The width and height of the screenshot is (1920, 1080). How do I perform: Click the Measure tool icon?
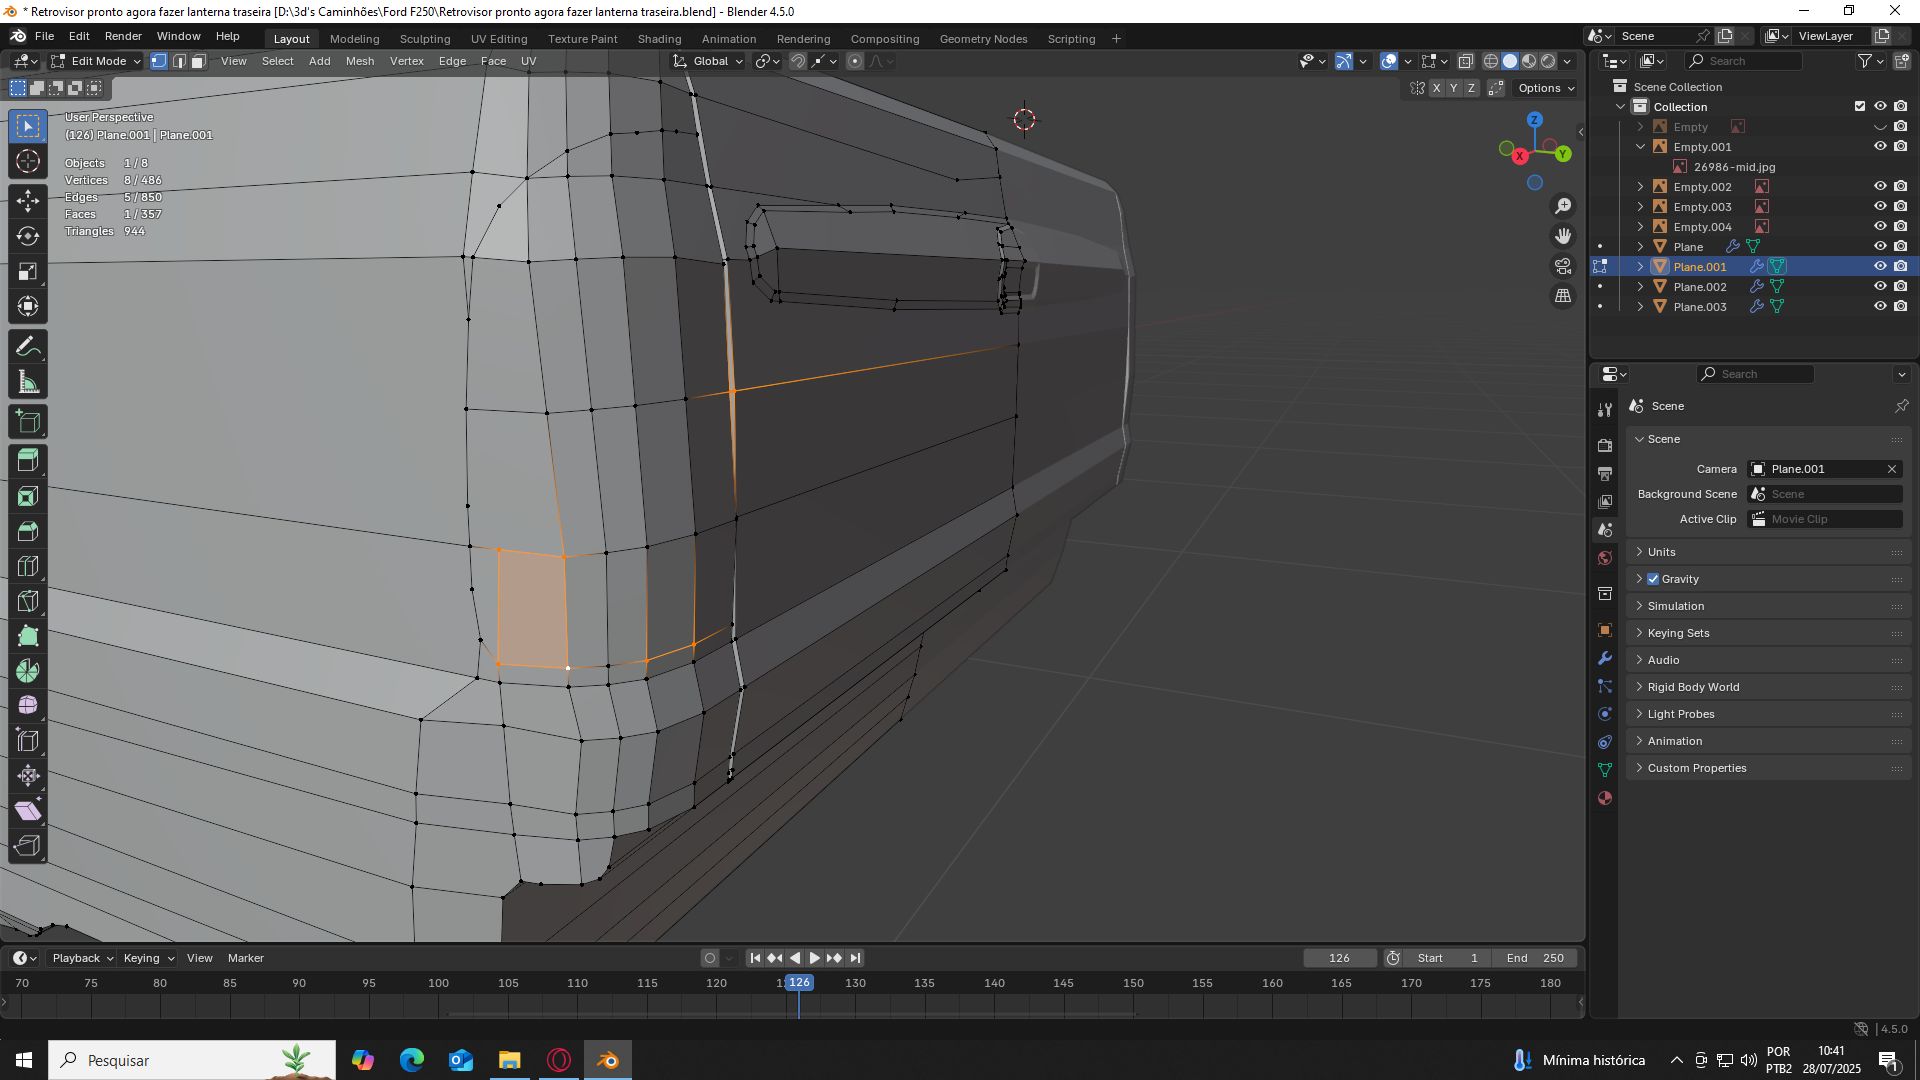pyautogui.click(x=28, y=382)
